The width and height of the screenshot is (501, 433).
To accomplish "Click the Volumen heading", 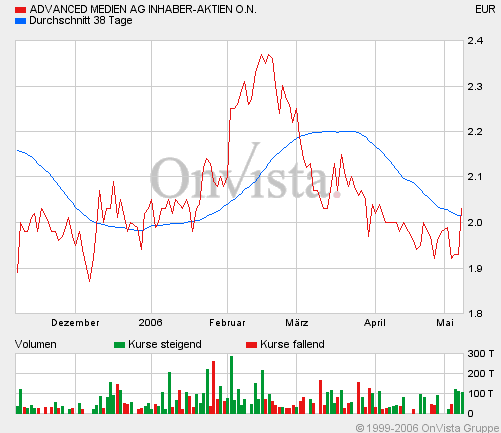I will pyautogui.click(x=36, y=344).
